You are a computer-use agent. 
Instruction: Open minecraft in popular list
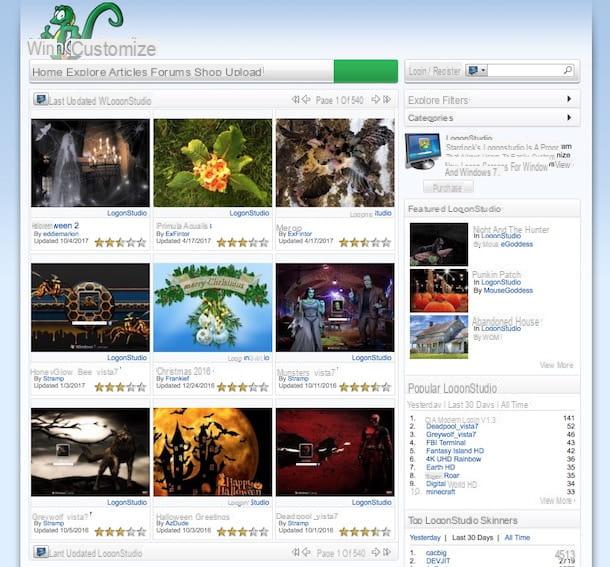tap(440, 492)
